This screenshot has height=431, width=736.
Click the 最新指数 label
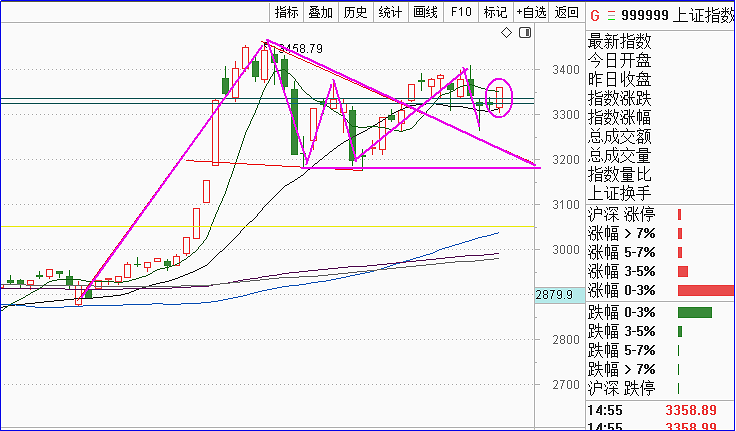tap(620, 41)
